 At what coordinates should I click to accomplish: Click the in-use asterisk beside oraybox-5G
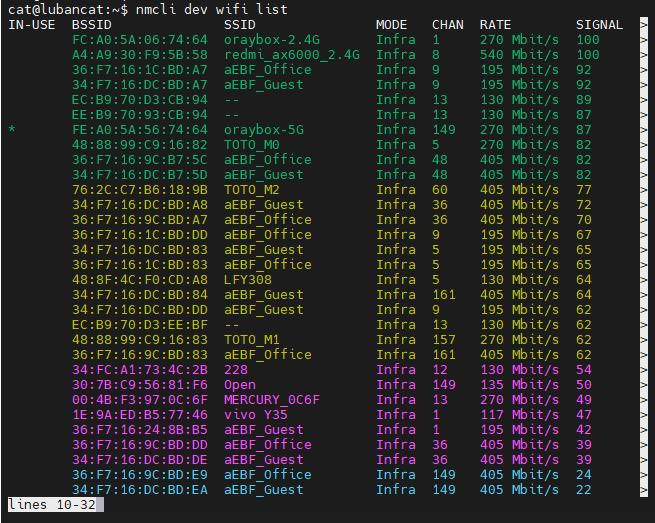click(12, 129)
